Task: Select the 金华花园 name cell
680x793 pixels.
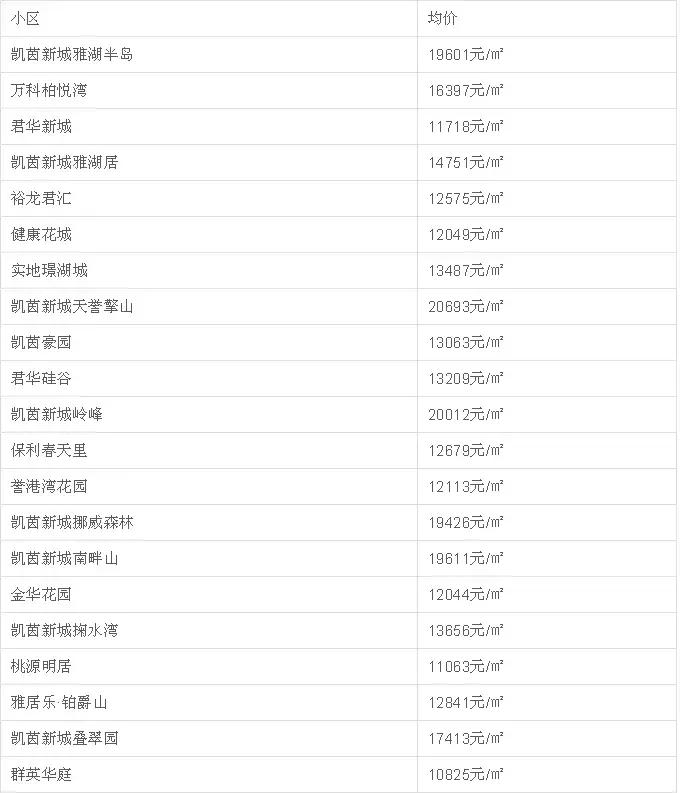Action: pyautogui.click(x=41, y=594)
